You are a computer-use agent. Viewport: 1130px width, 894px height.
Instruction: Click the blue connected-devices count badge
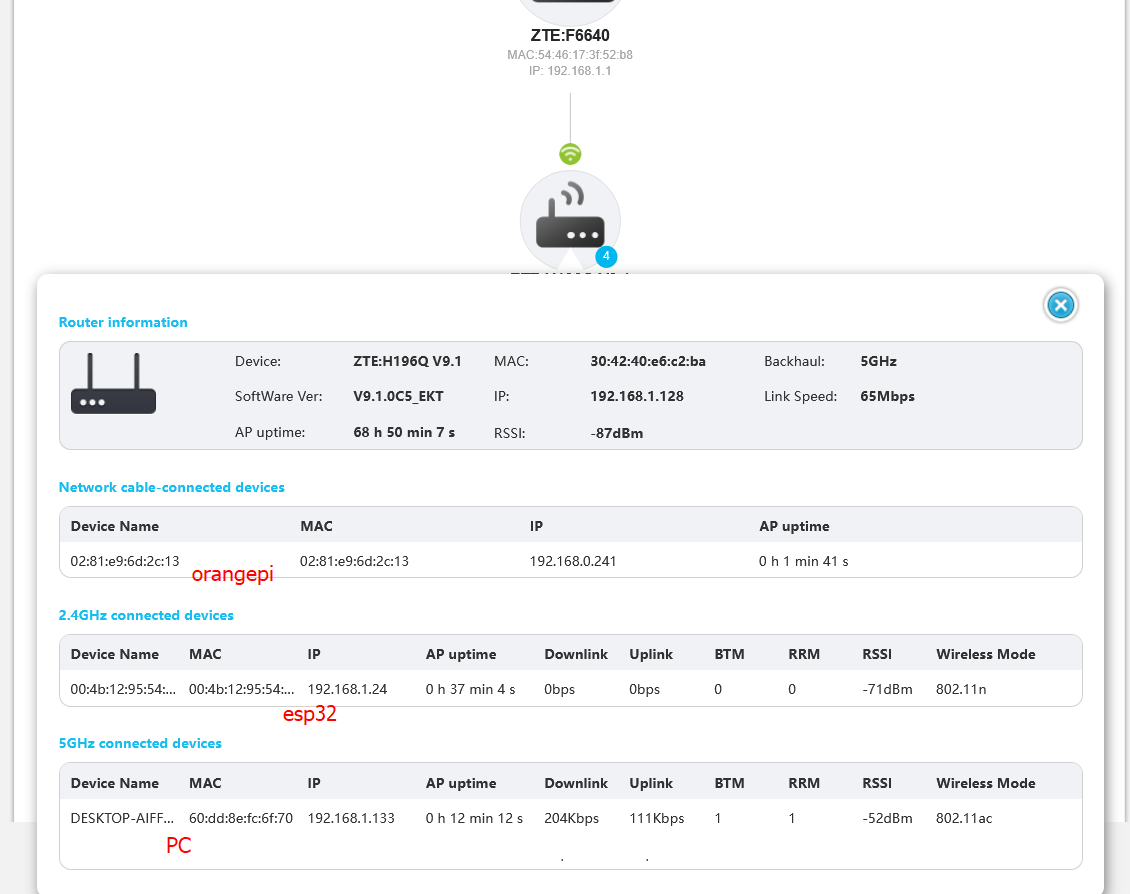[x=606, y=256]
